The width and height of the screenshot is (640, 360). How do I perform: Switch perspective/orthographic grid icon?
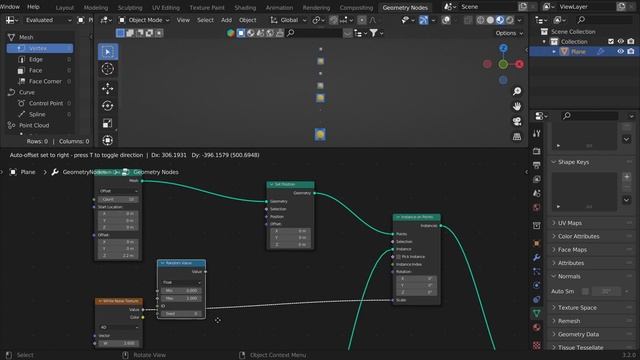point(517,136)
